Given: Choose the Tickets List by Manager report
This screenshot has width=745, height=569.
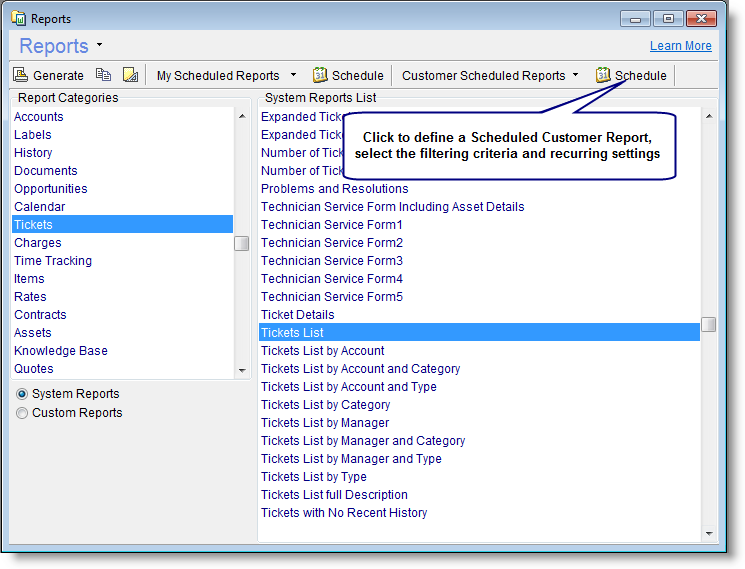Looking at the screenshot, I should click(325, 423).
